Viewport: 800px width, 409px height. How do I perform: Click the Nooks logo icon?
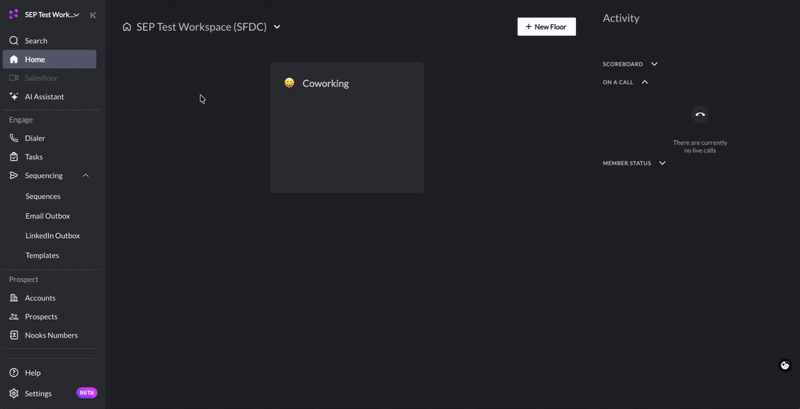click(14, 14)
